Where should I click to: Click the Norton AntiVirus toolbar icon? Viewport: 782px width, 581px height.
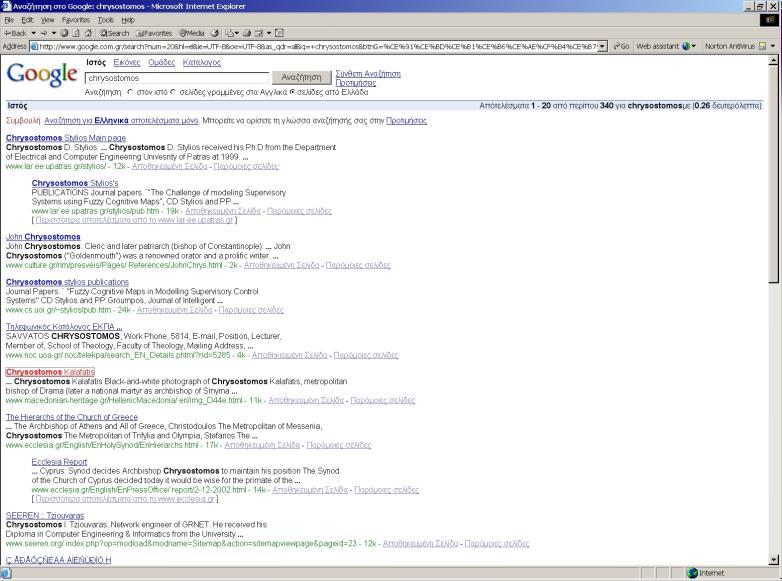coord(762,46)
